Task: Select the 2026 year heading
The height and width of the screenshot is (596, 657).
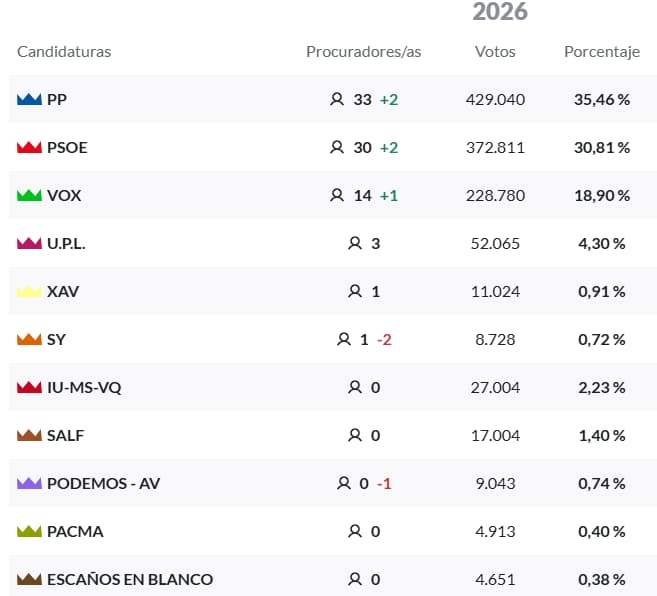Action: point(499,12)
